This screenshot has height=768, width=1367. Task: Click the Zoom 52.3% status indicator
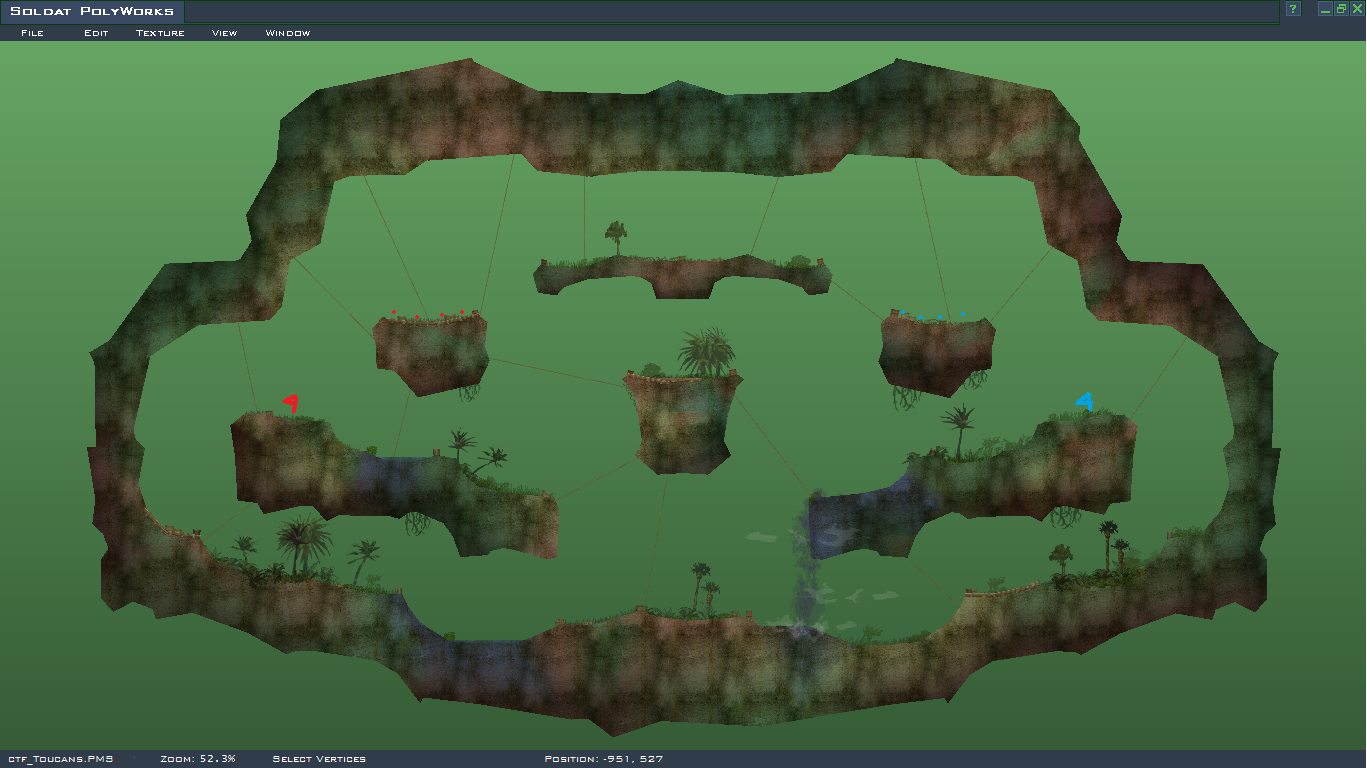click(198, 759)
